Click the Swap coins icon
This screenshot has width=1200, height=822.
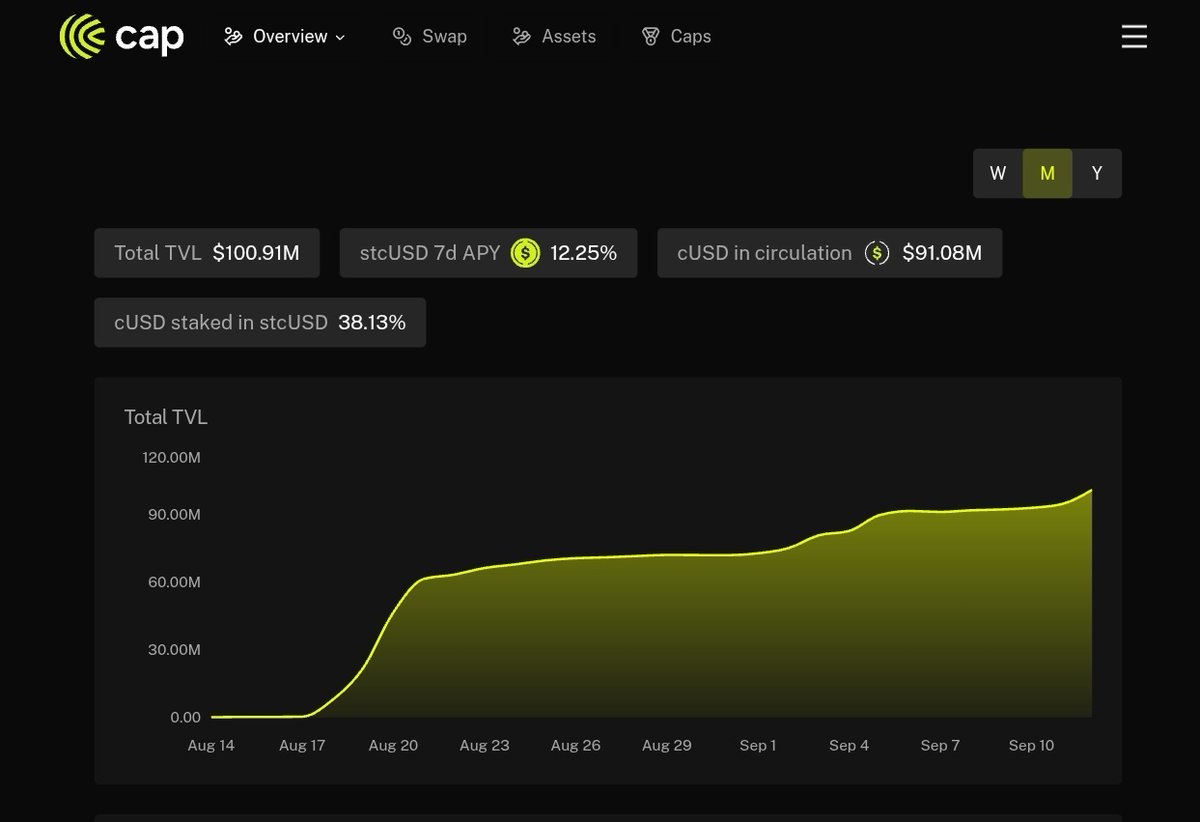click(x=402, y=37)
